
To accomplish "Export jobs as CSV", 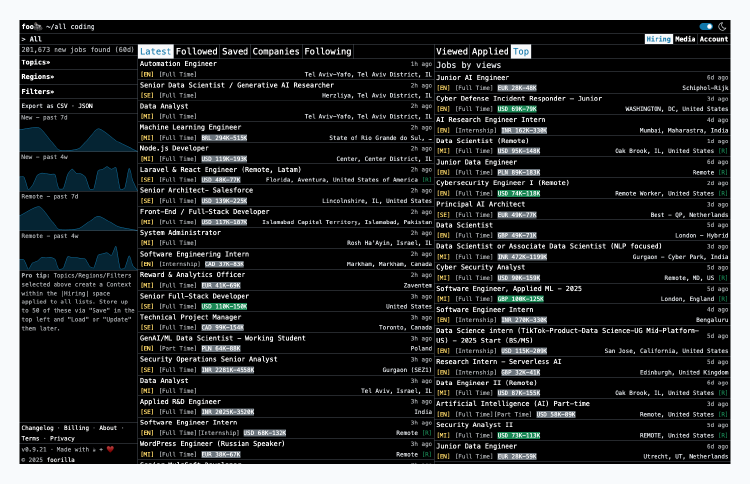I will click(x=63, y=106).
